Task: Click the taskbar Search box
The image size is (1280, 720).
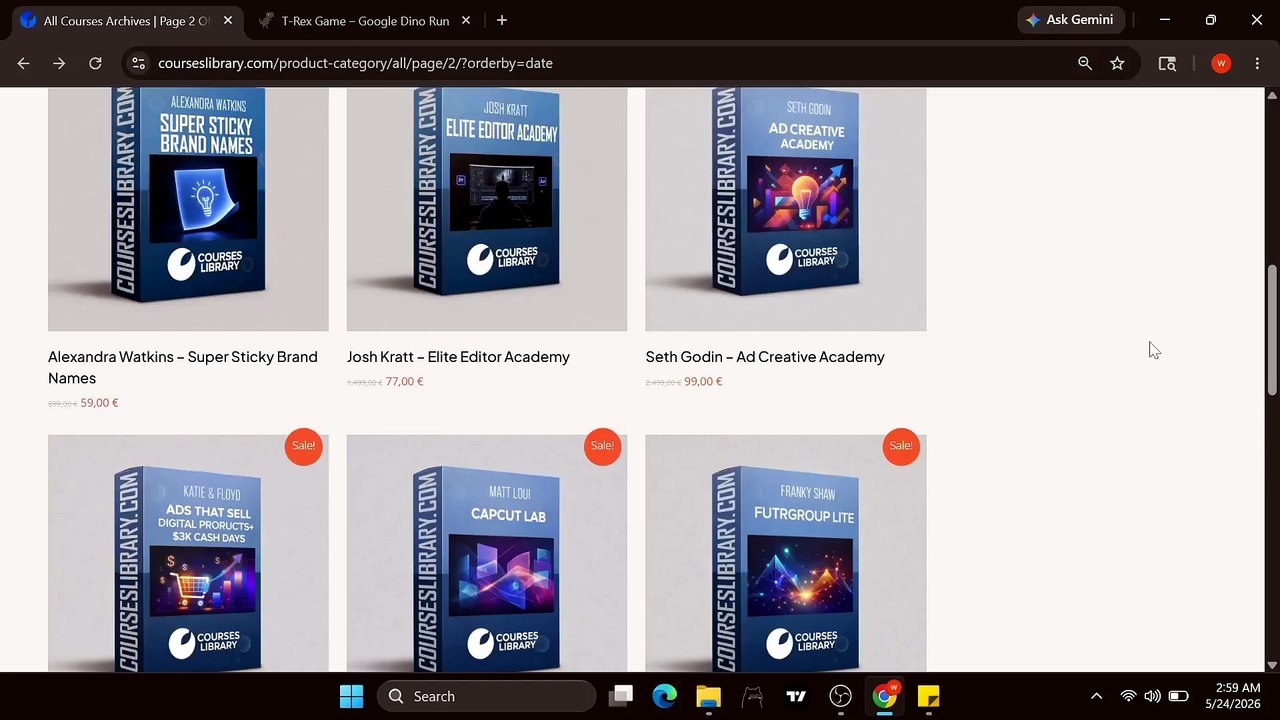Action: [486, 696]
